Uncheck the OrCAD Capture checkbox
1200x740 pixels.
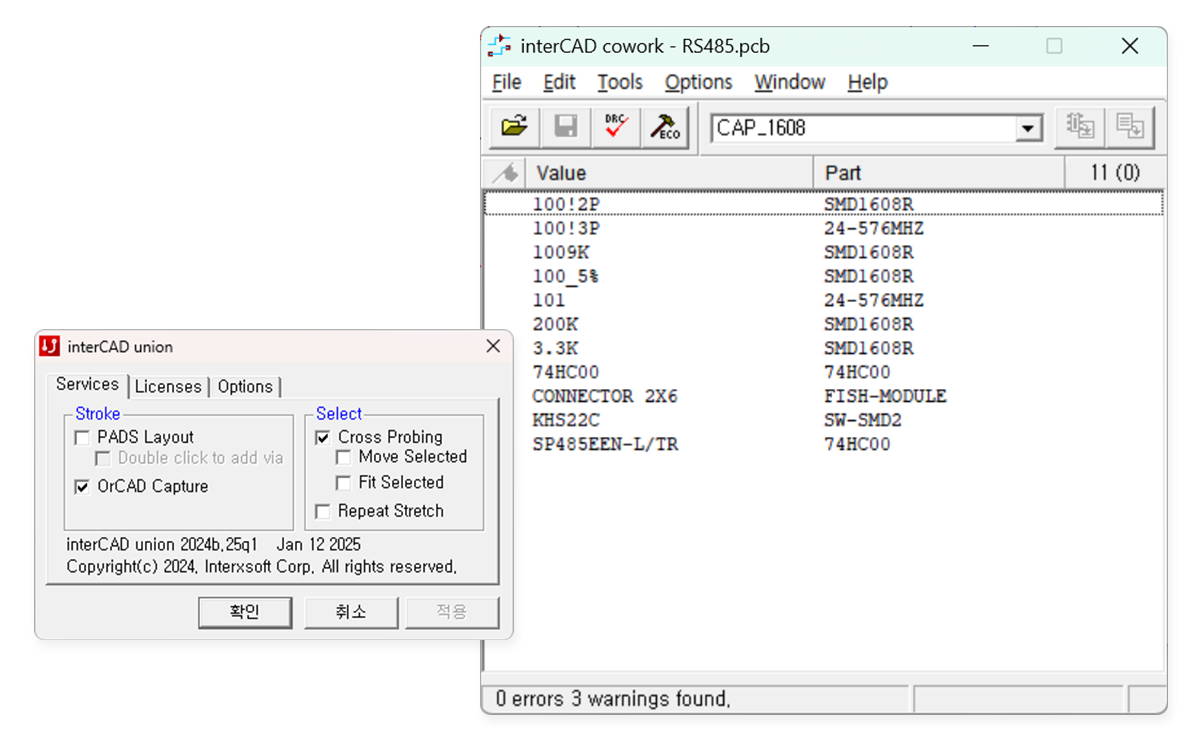coord(83,487)
